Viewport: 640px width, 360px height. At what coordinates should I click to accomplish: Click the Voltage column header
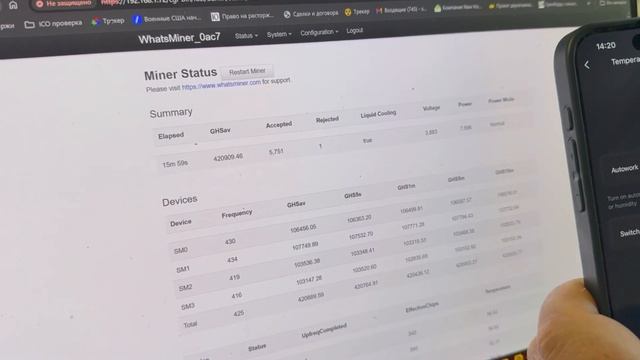[431, 108]
